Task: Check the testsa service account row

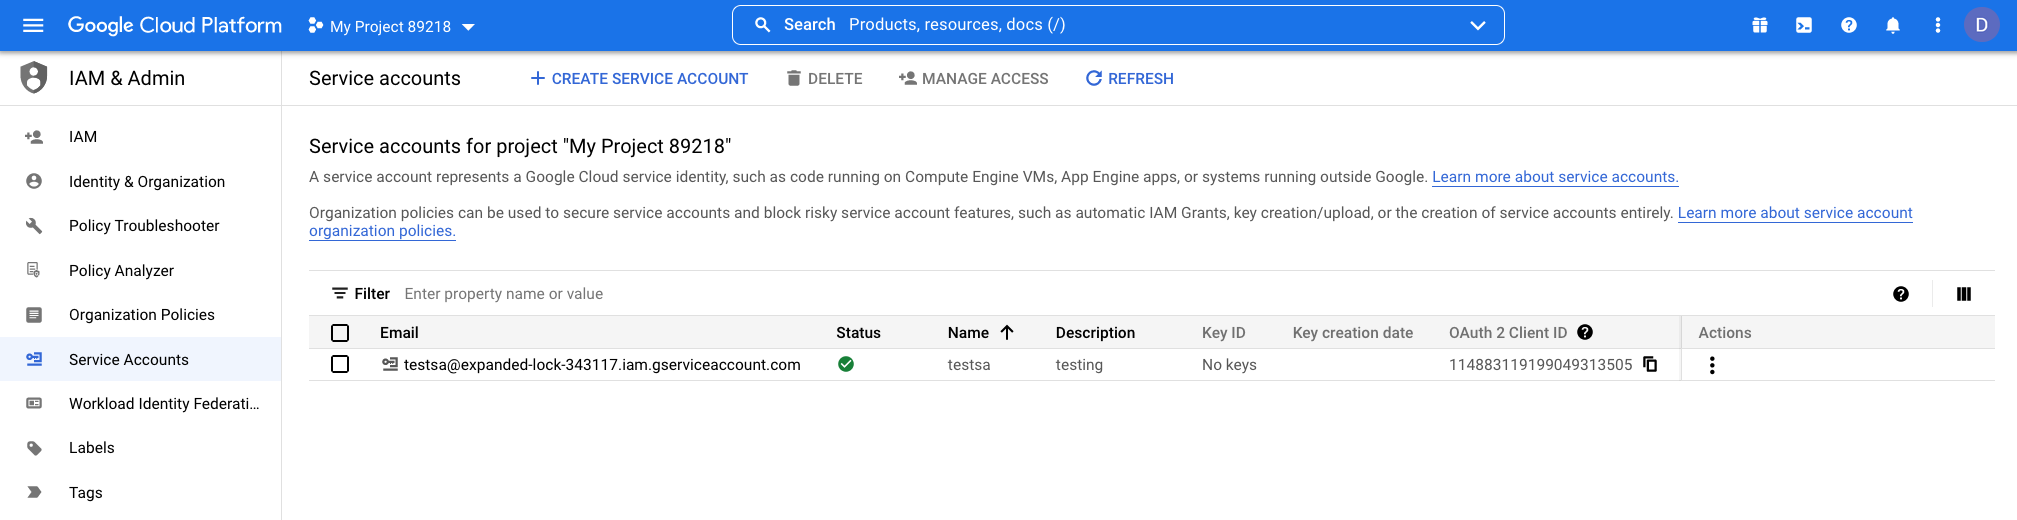Action: [340, 364]
